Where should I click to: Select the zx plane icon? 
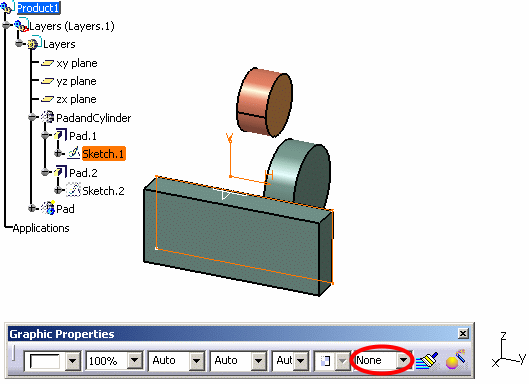click(x=47, y=99)
